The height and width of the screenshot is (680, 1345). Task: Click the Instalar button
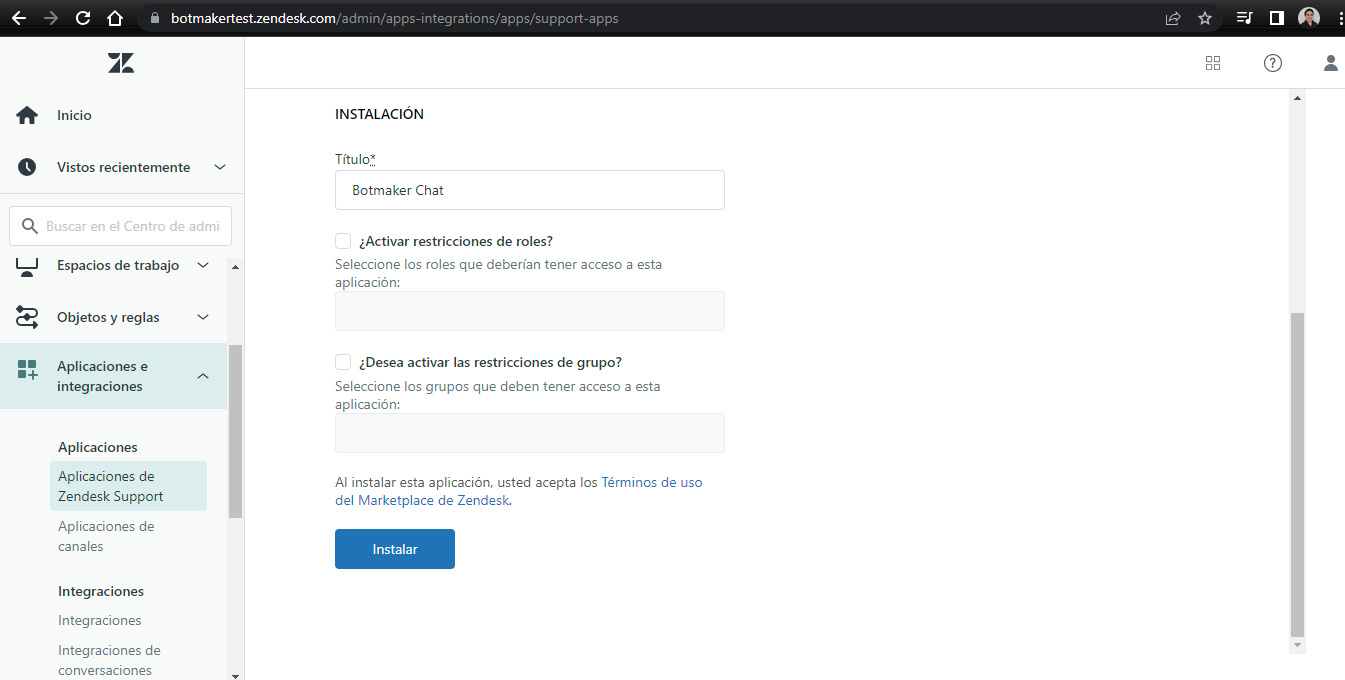pyautogui.click(x=395, y=549)
